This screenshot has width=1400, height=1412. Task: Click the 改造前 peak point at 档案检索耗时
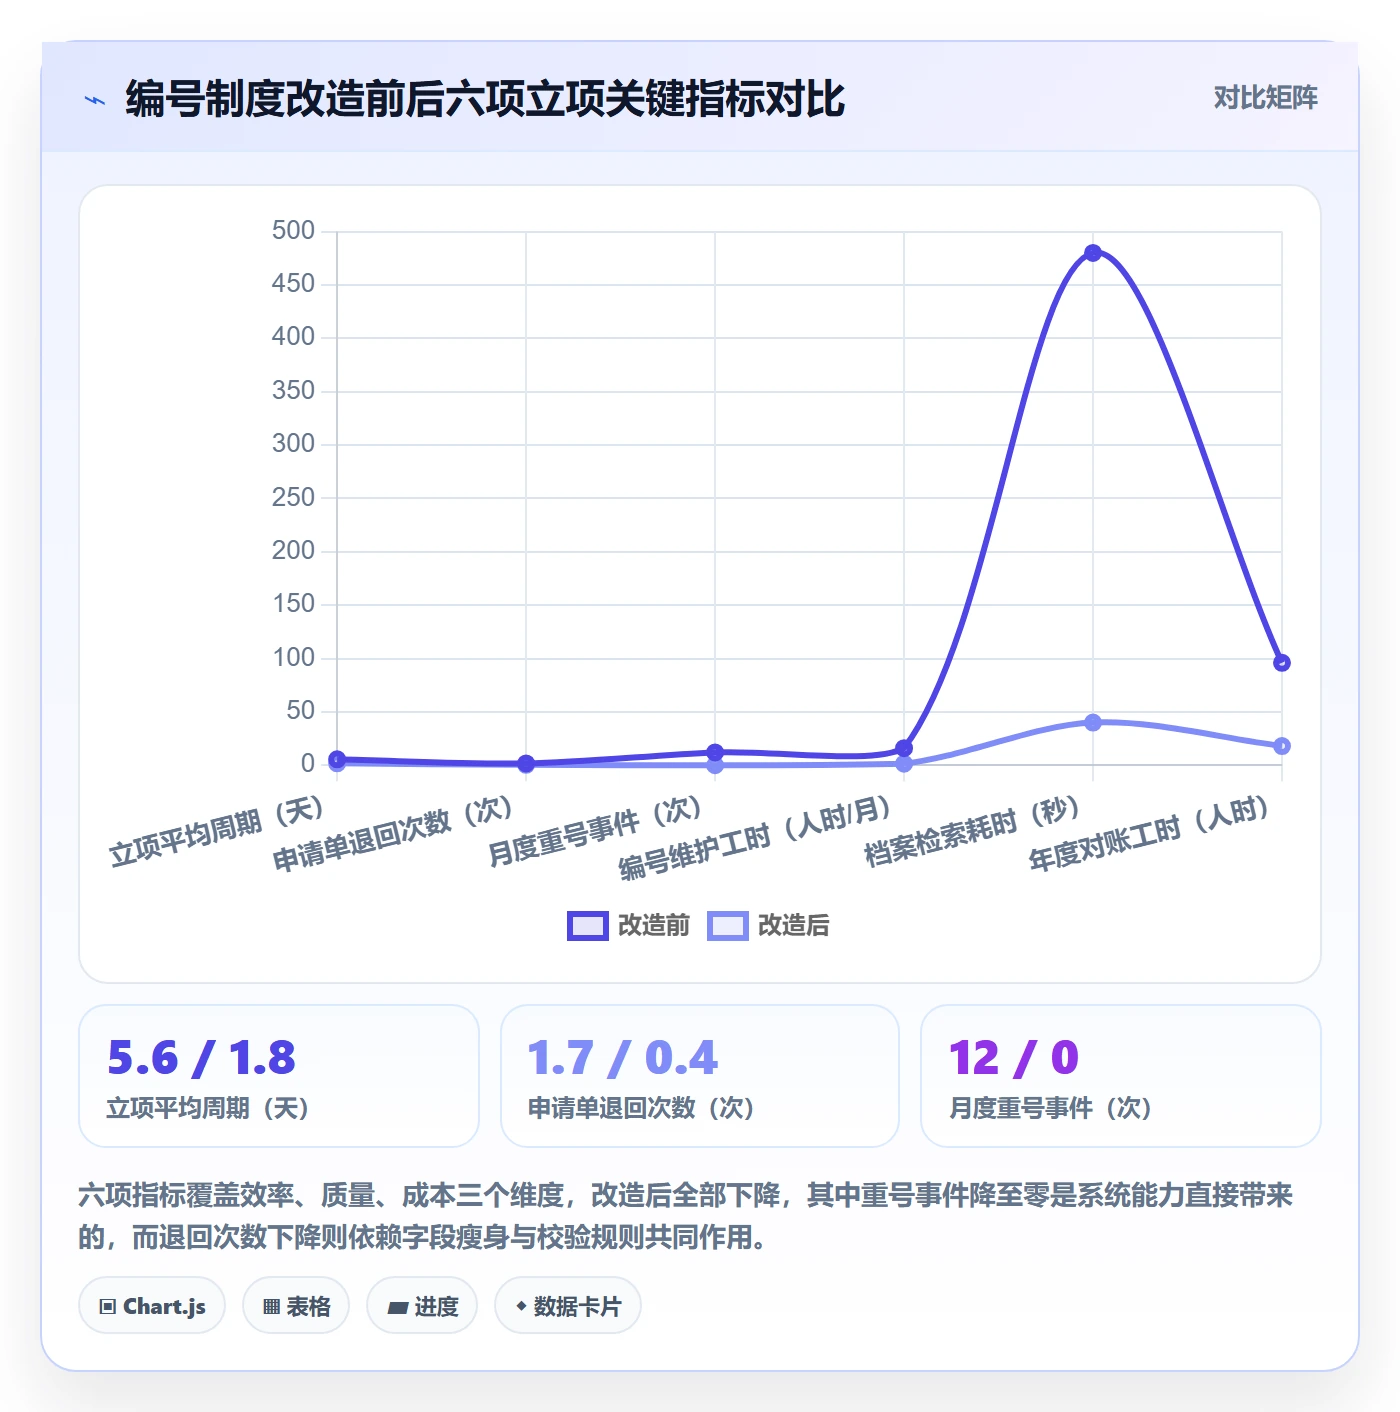coord(1093,253)
